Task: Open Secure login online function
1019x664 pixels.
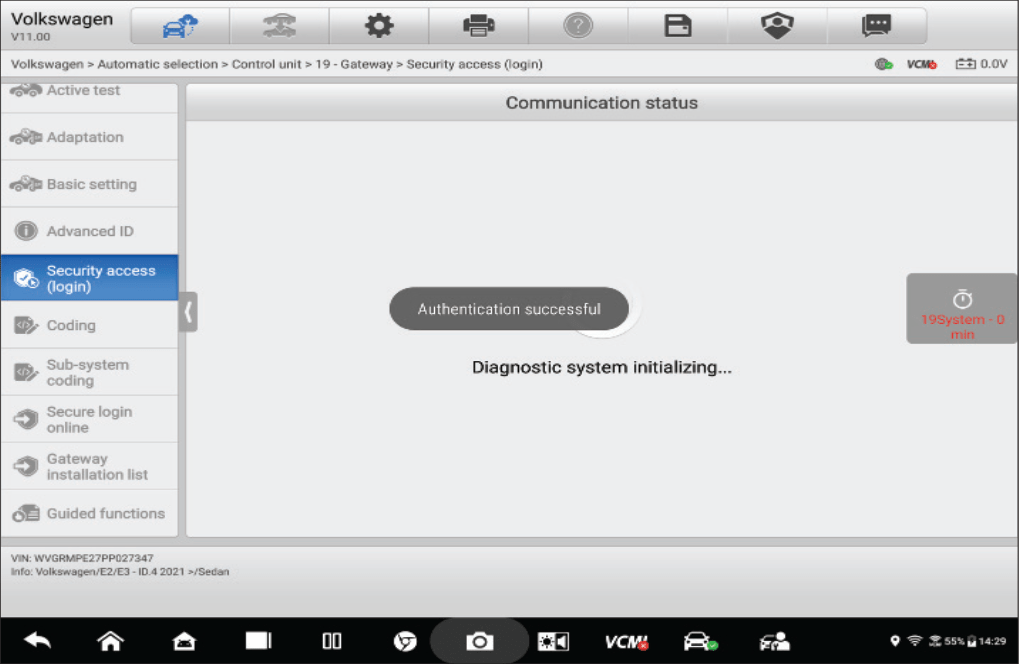Action: pos(89,419)
